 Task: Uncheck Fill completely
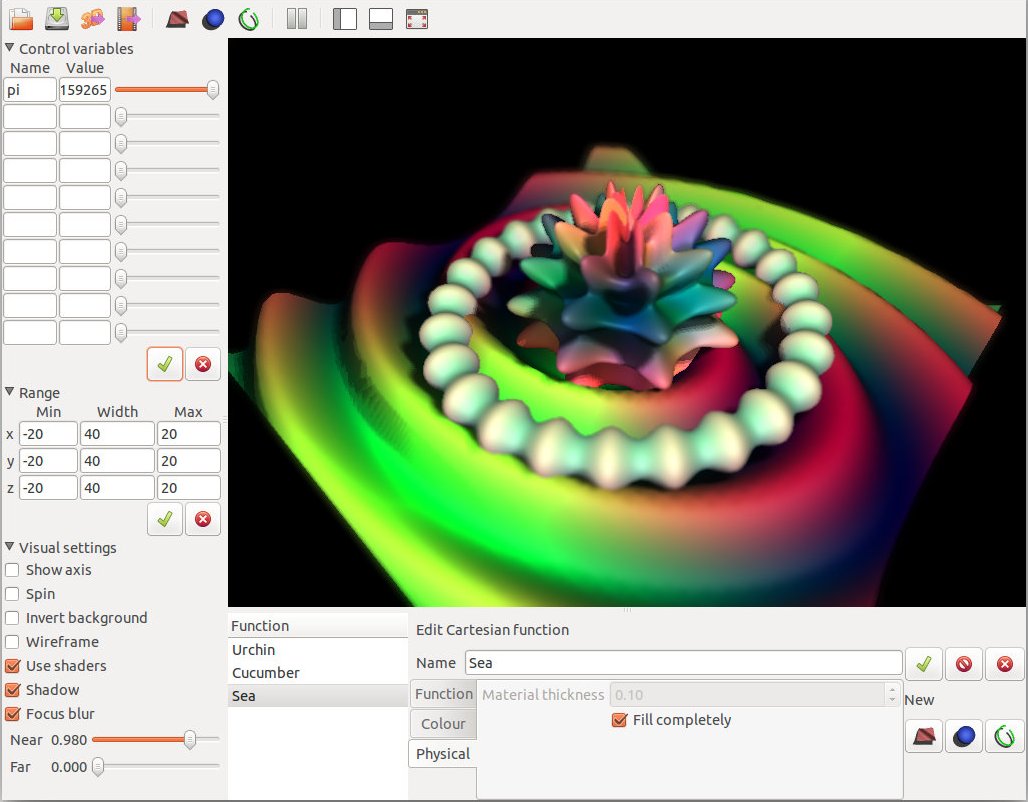pos(619,720)
